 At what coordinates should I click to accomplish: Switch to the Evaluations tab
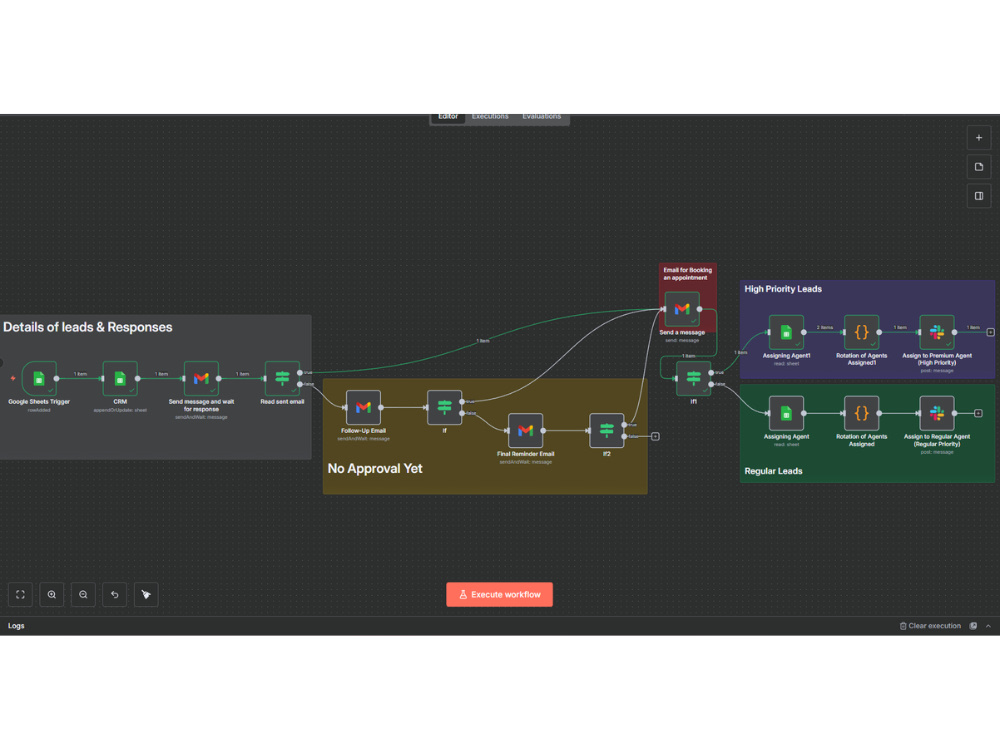[541, 117]
